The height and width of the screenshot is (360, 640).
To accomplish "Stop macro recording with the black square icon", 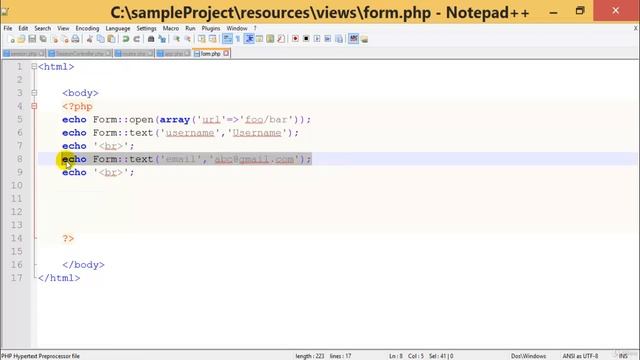I will click(x=306, y=39).
